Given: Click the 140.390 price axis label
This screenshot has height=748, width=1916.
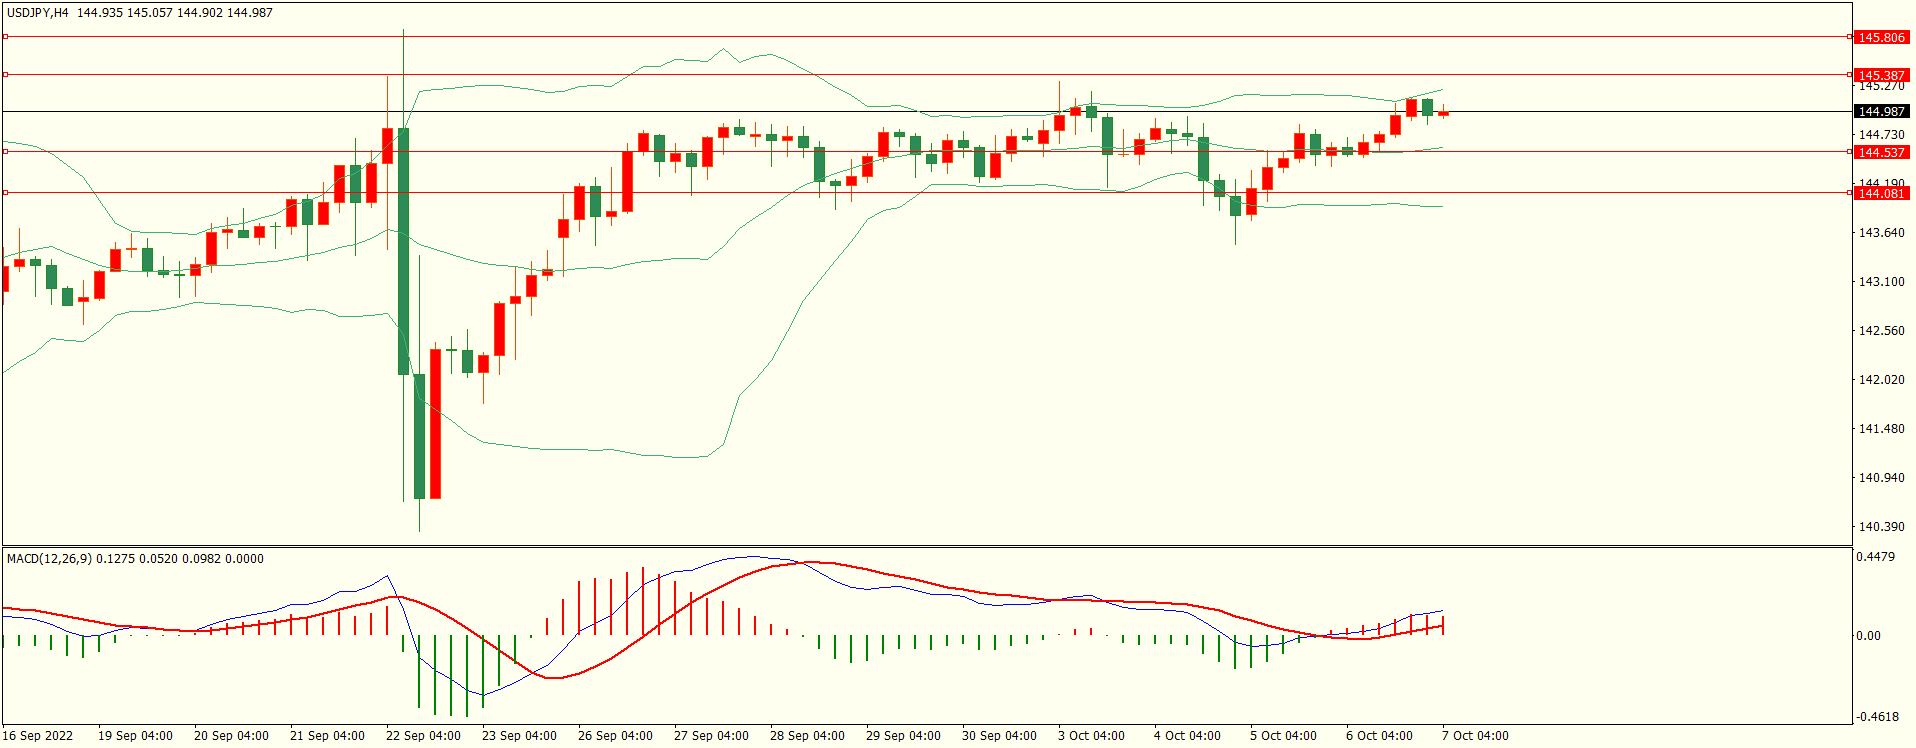Looking at the screenshot, I should pos(1881,527).
